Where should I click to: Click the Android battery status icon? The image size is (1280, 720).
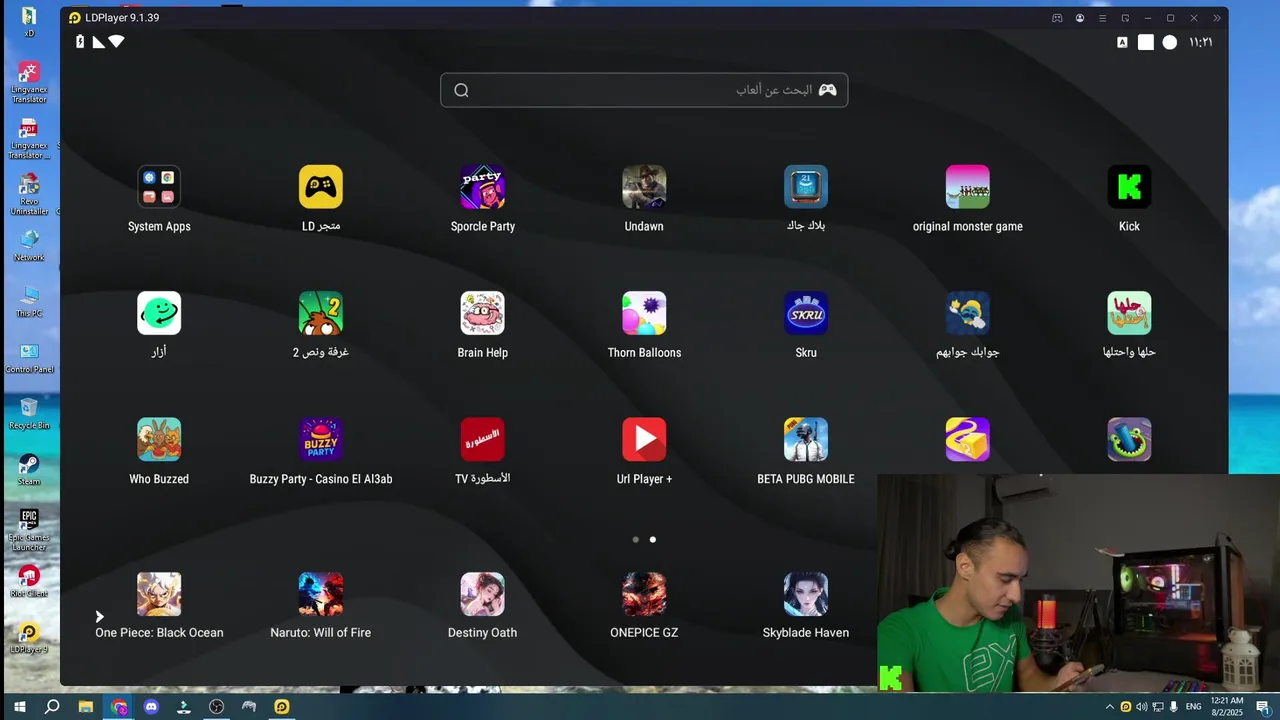[x=80, y=41]
